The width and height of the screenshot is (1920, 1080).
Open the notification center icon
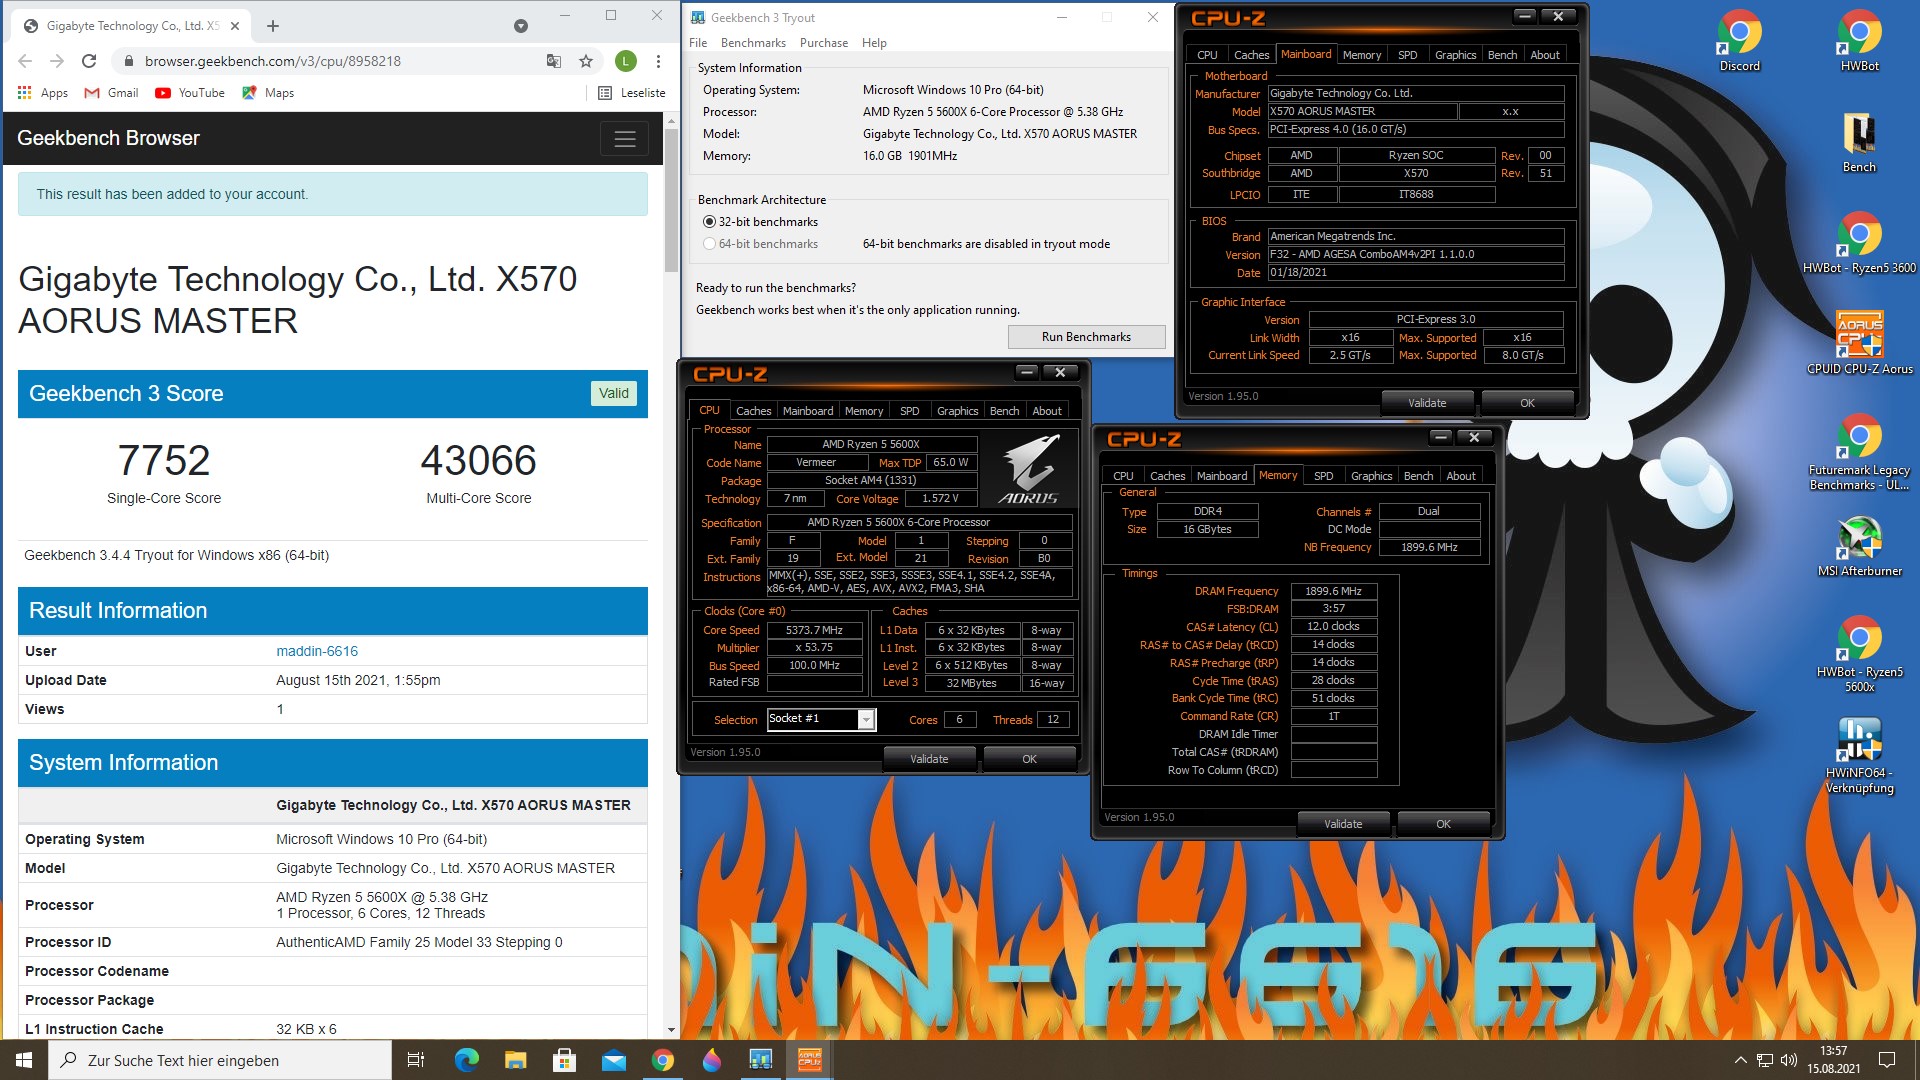[x=1887, y=1060]
